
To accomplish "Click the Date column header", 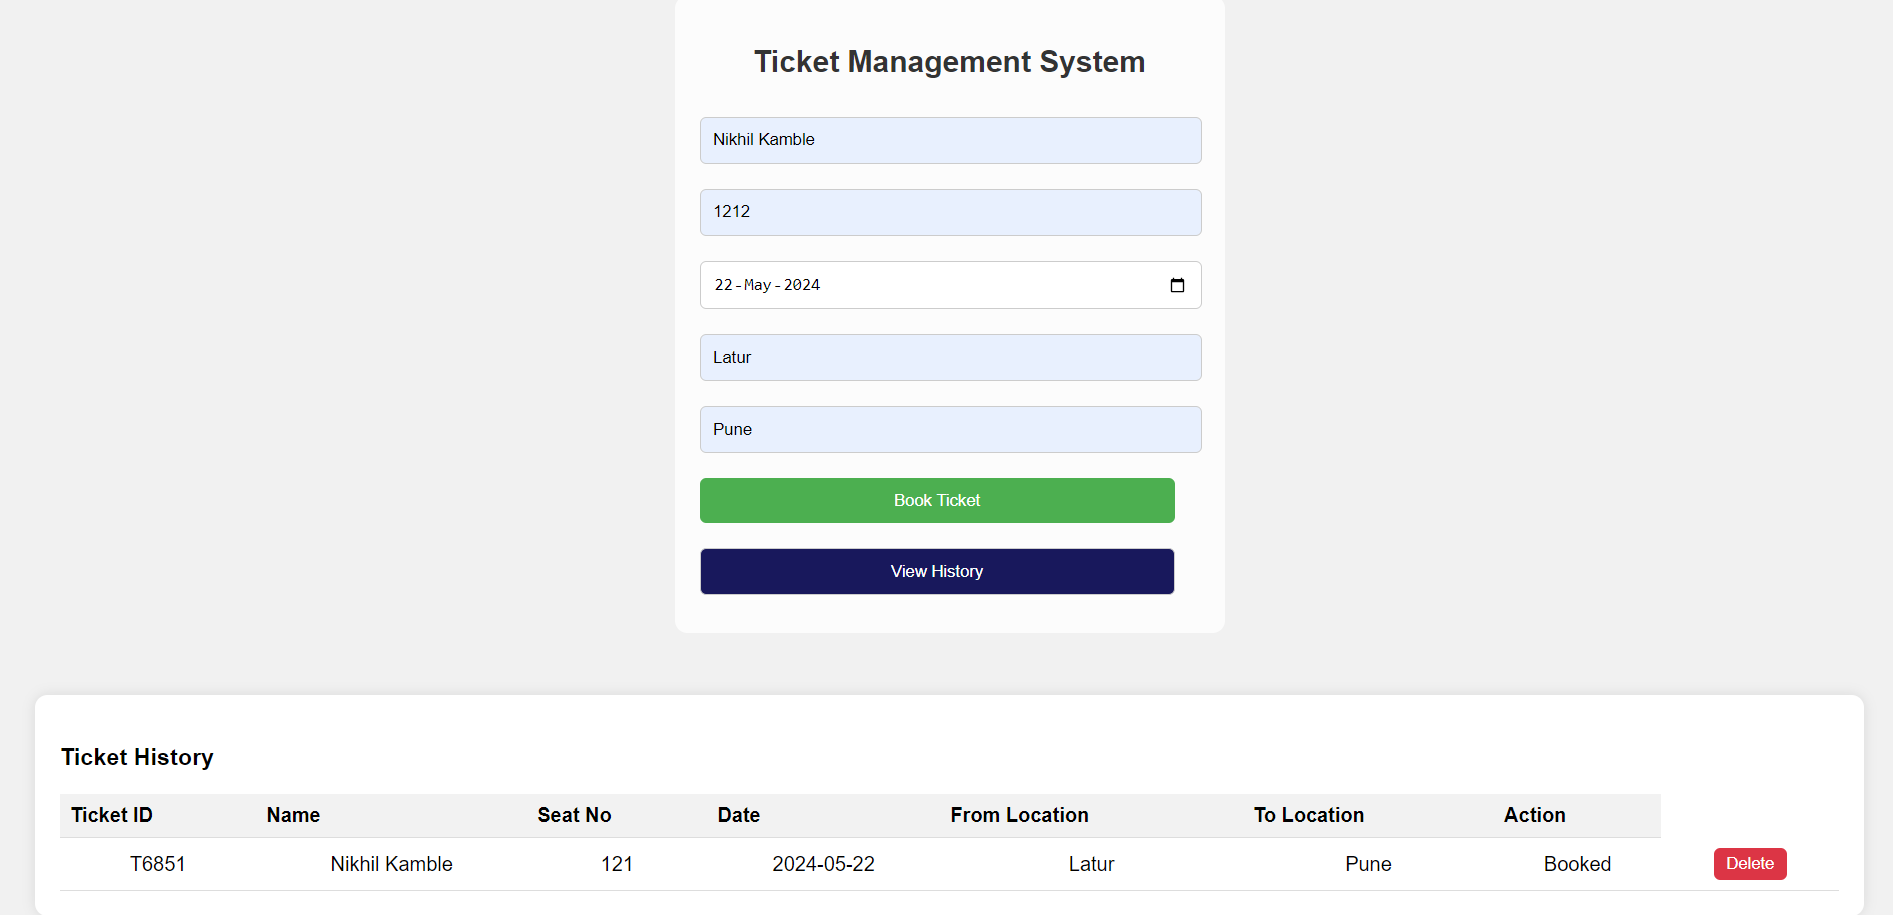I will (737, 815).
